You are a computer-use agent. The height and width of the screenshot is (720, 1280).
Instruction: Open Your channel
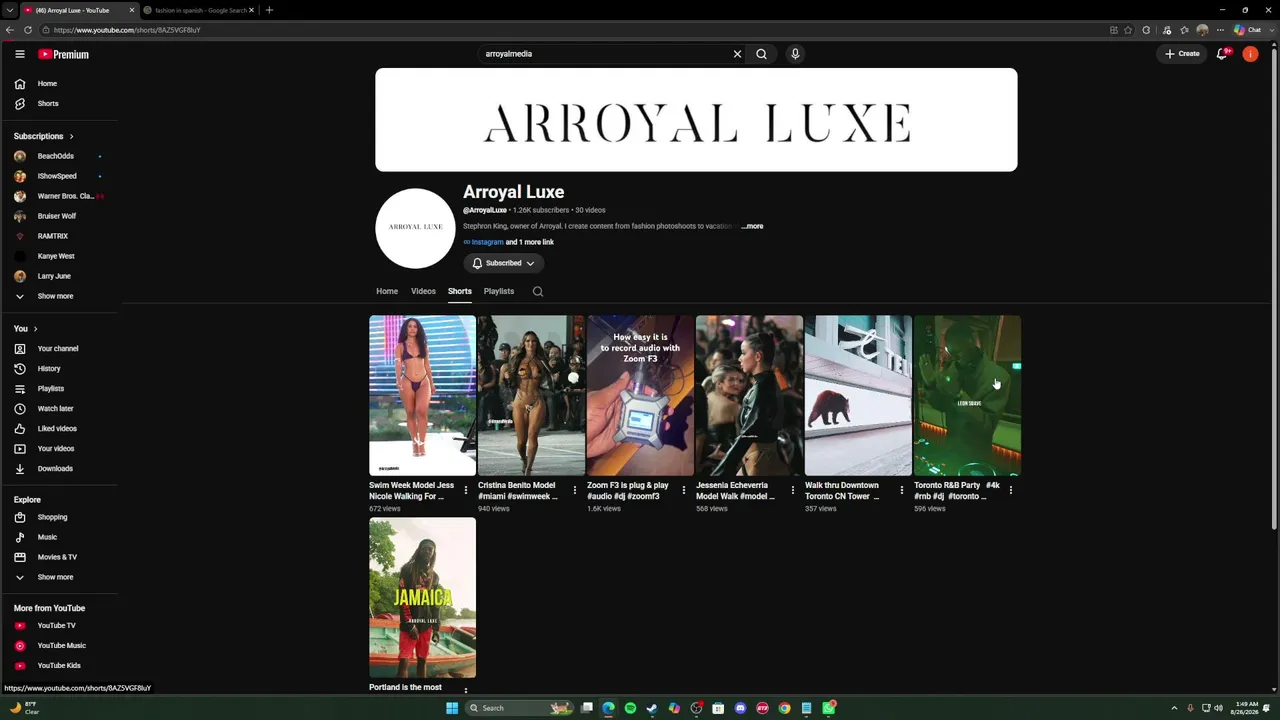60,349
